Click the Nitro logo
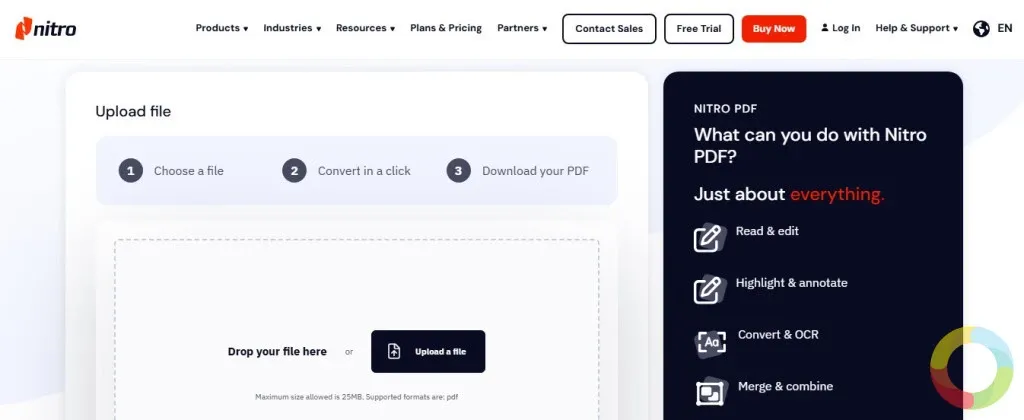 46,28
